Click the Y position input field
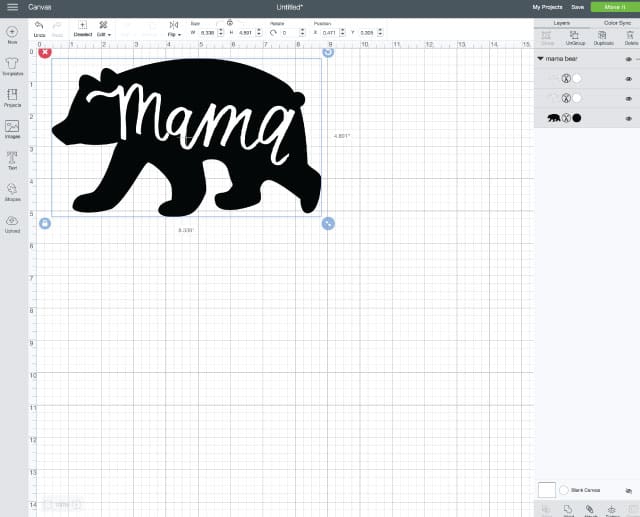The height and width of the screenshot is (517, 640). pos(367,32)
